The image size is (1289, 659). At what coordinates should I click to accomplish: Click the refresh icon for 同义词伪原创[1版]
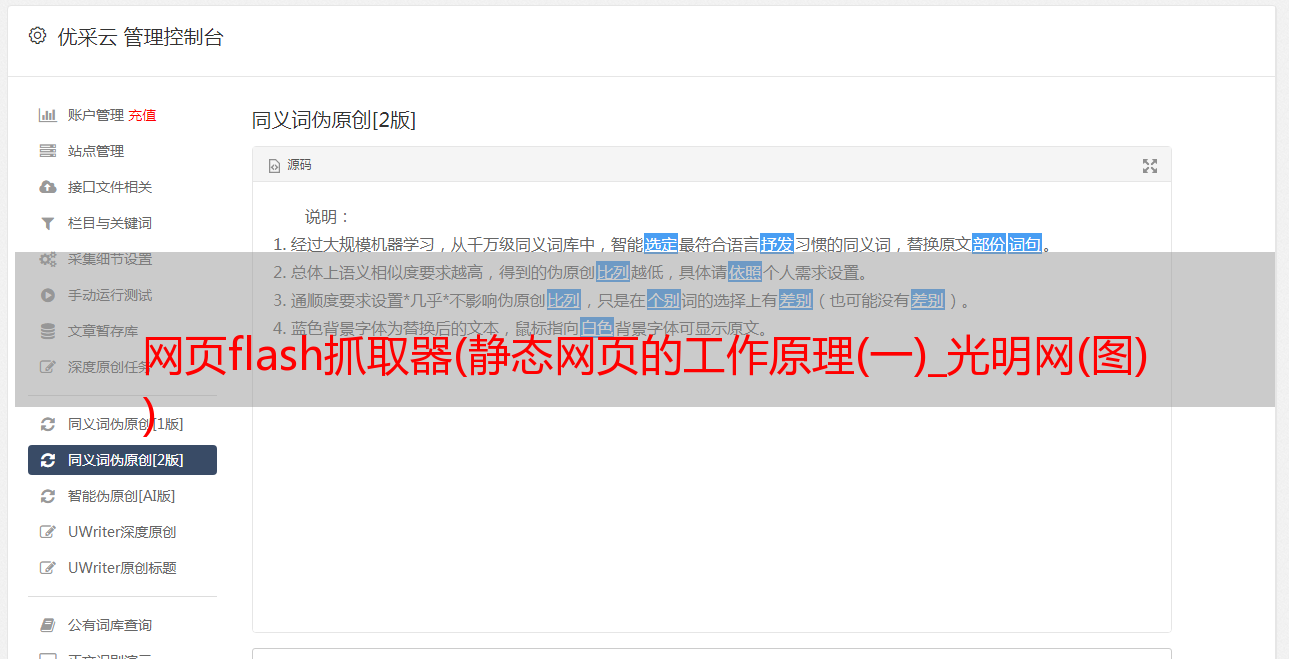pos(47,424)
